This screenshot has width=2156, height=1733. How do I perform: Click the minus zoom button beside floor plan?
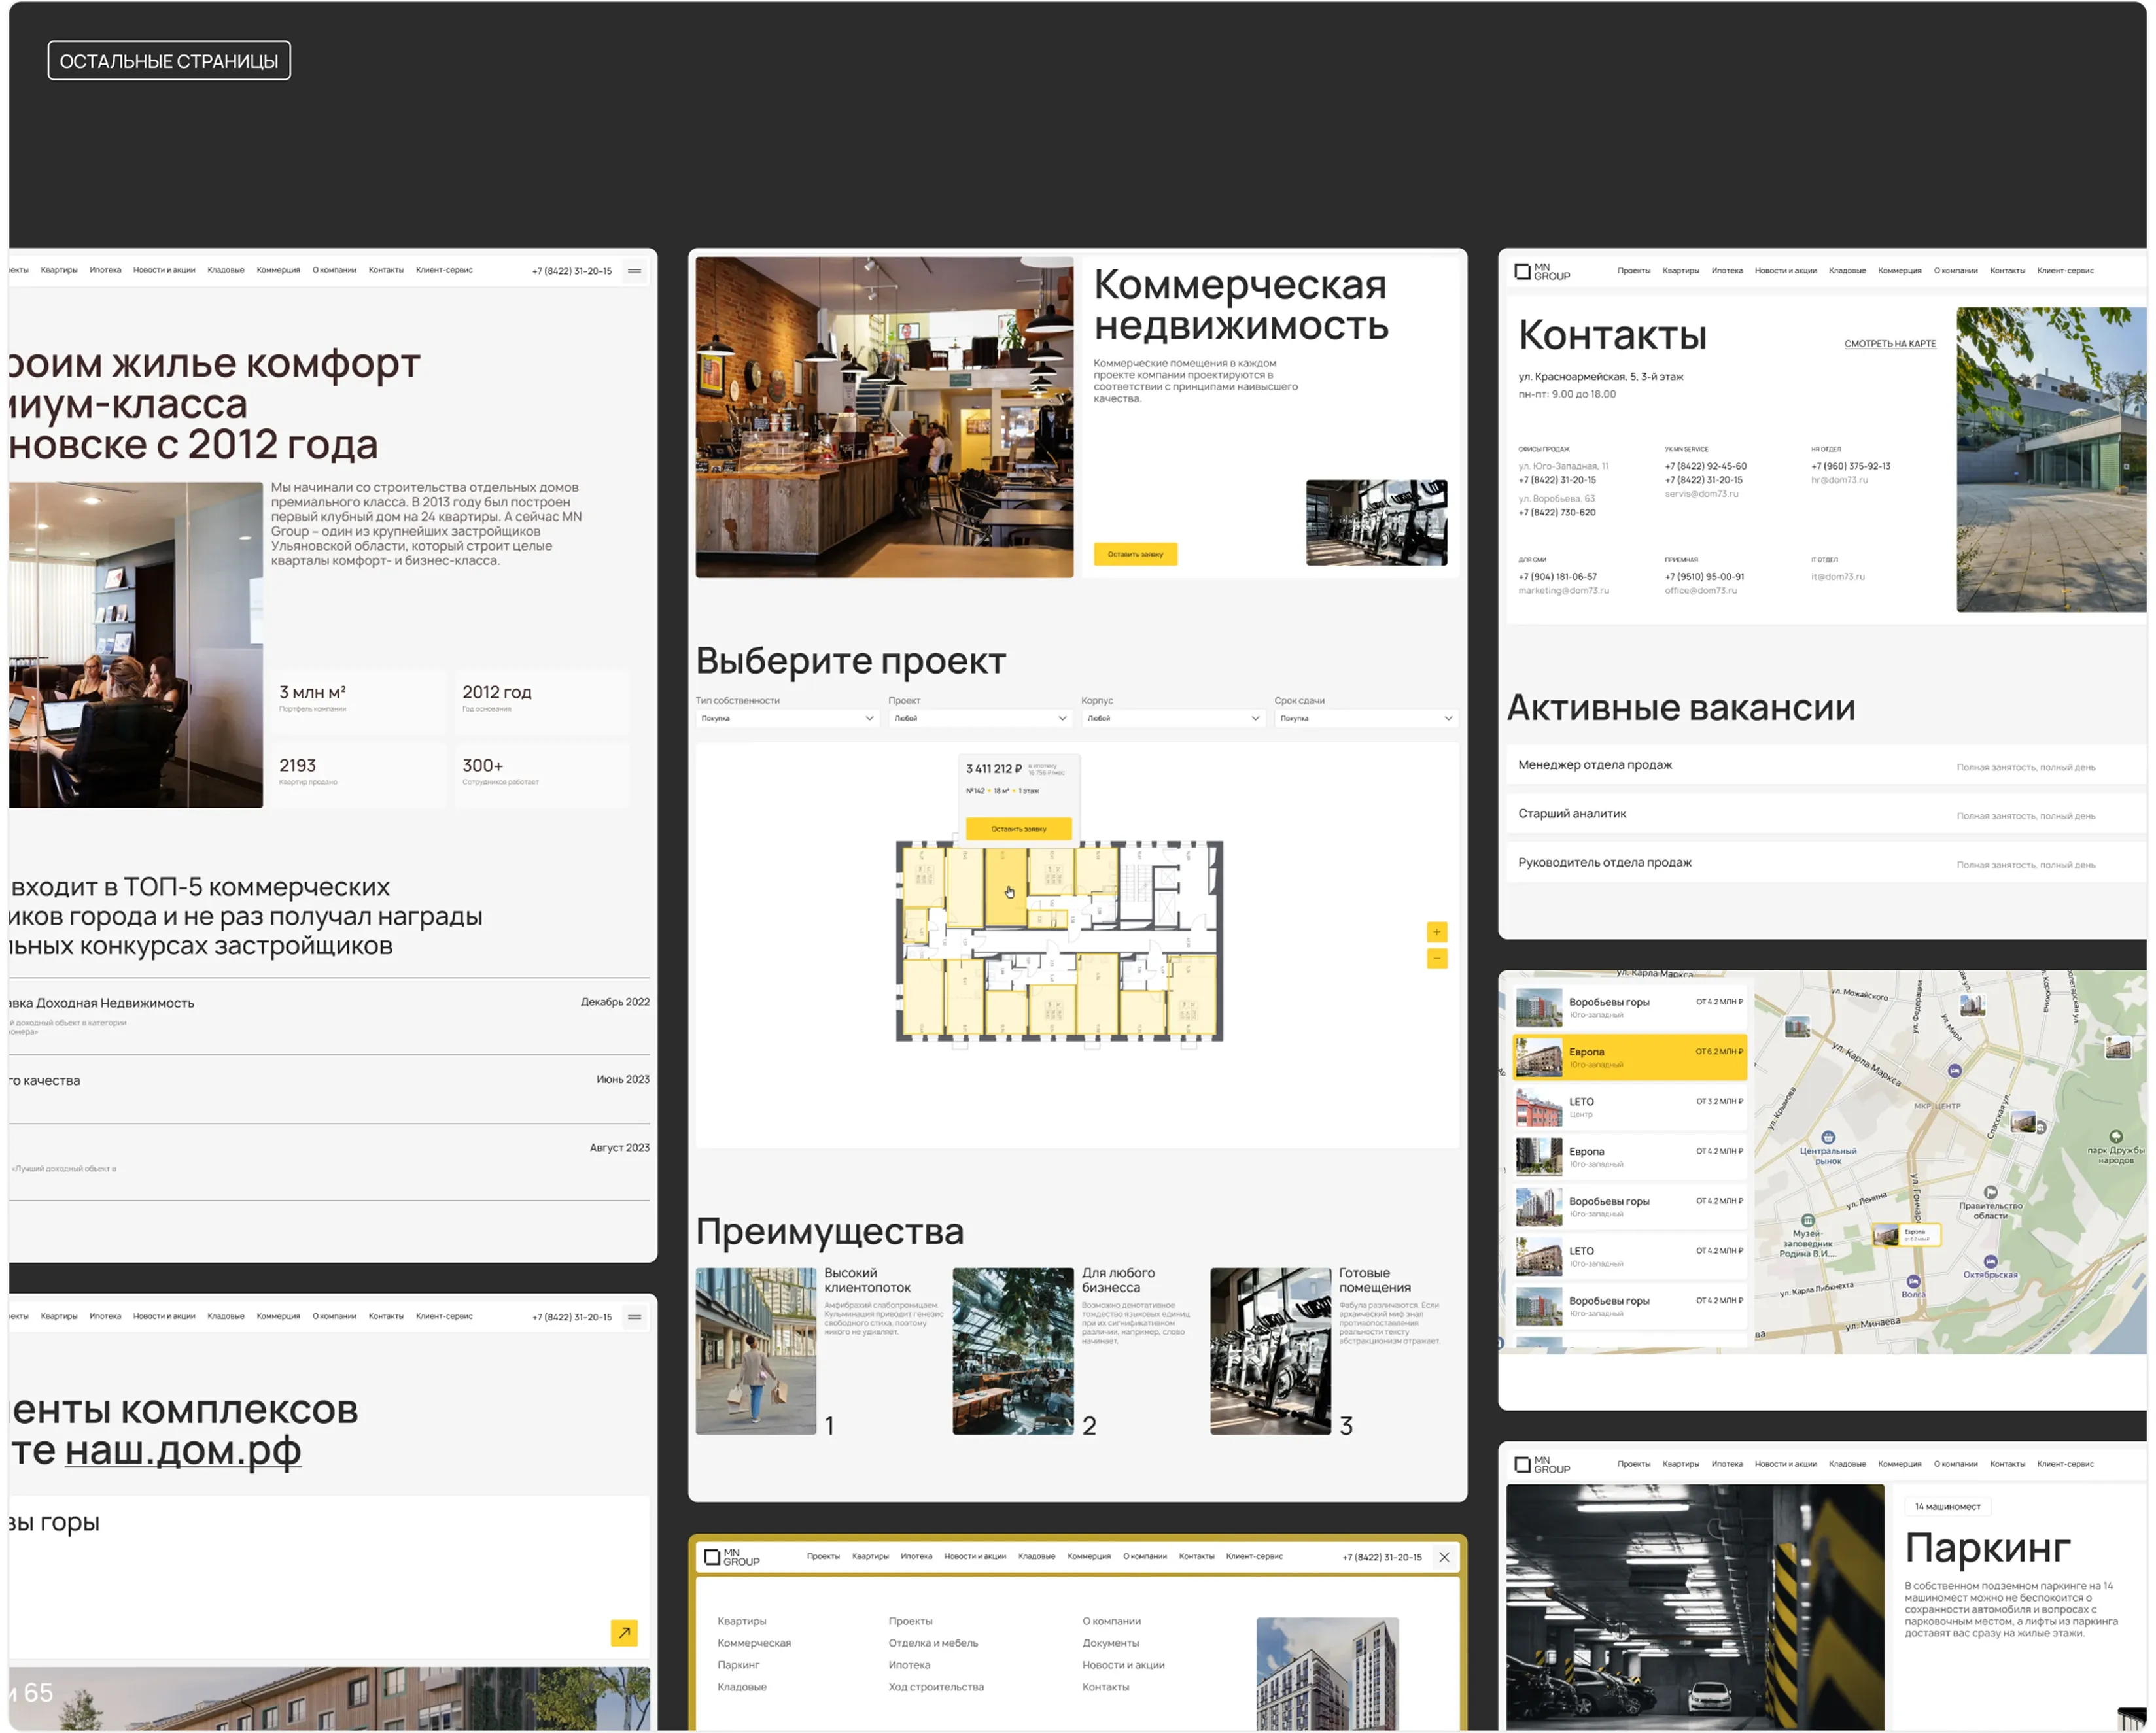[1436, 959]
